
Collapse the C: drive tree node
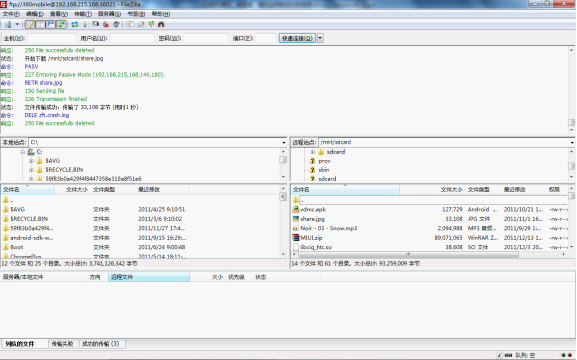pos(23,152)
